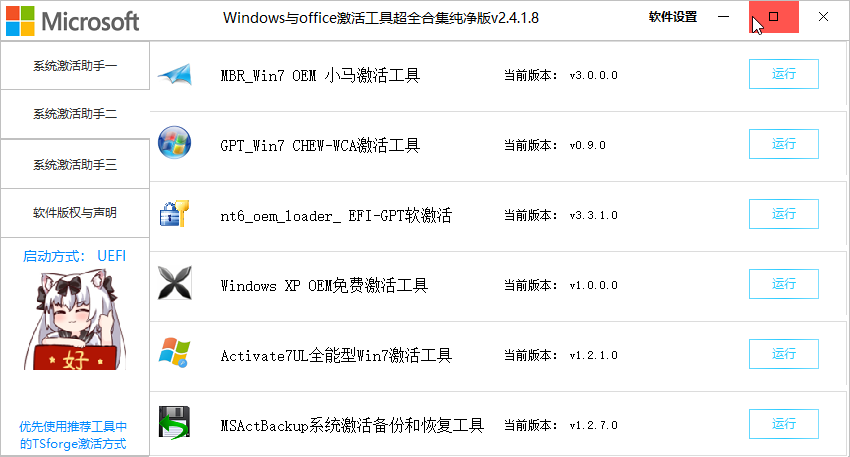Open the 系统激活助手一 tab
Viewport: 850px width, 457px height.
tap(75, 66)
